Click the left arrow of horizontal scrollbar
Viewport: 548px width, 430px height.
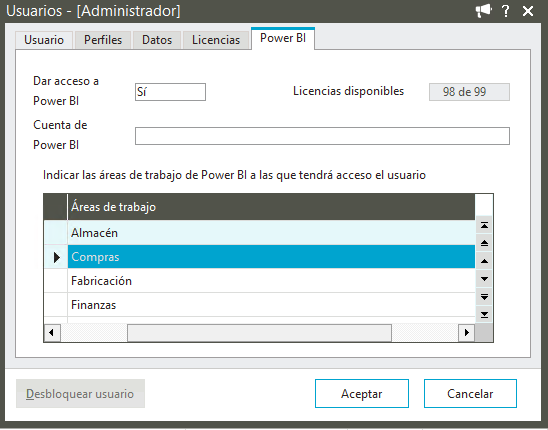coord(52,332)
